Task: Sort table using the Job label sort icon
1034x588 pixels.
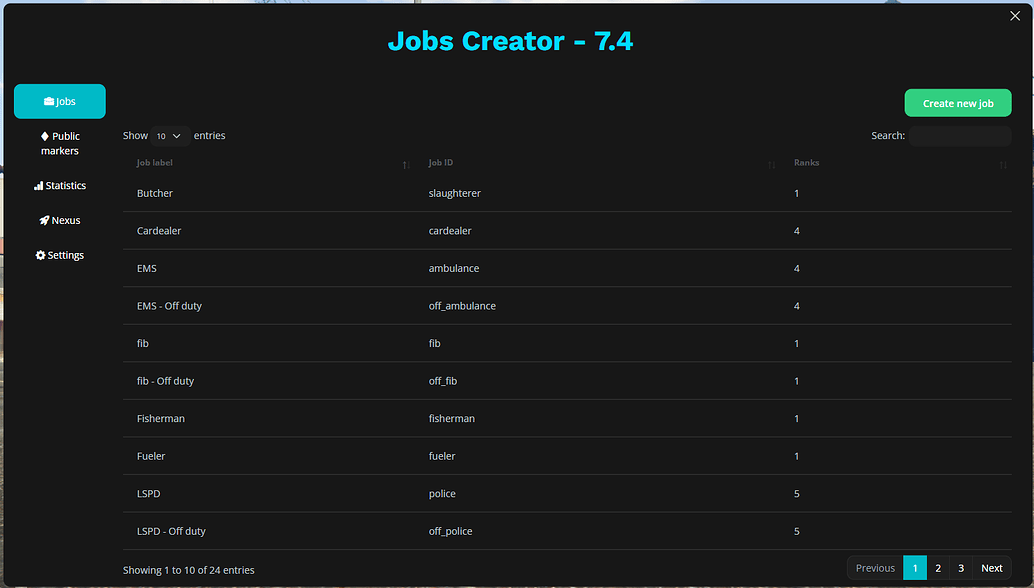Action: coord(404,164)
